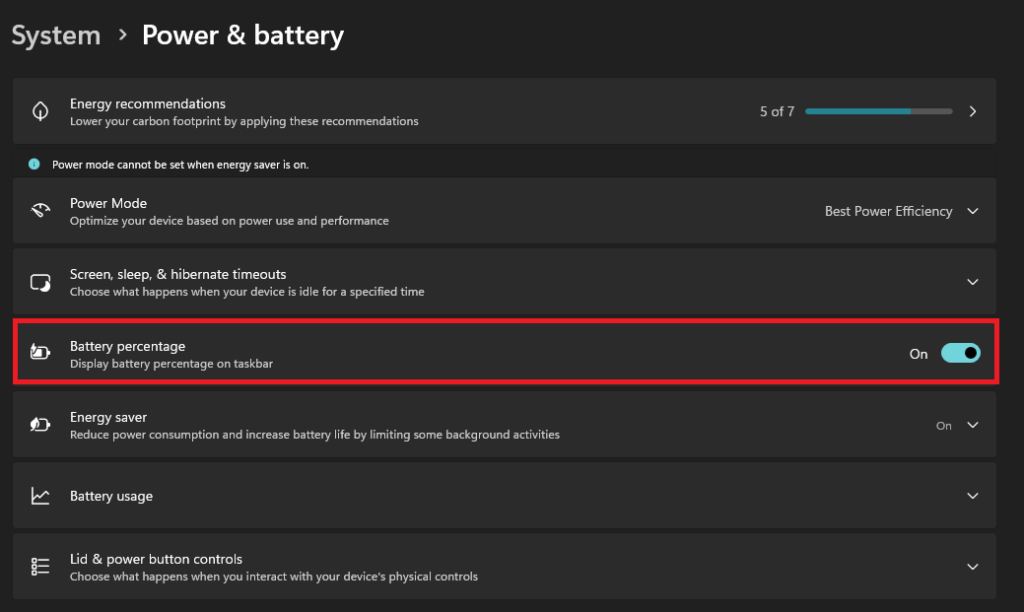
Task: Go back to System in breadcrumb
Action: pyautogui.click(x=56, y=36)
